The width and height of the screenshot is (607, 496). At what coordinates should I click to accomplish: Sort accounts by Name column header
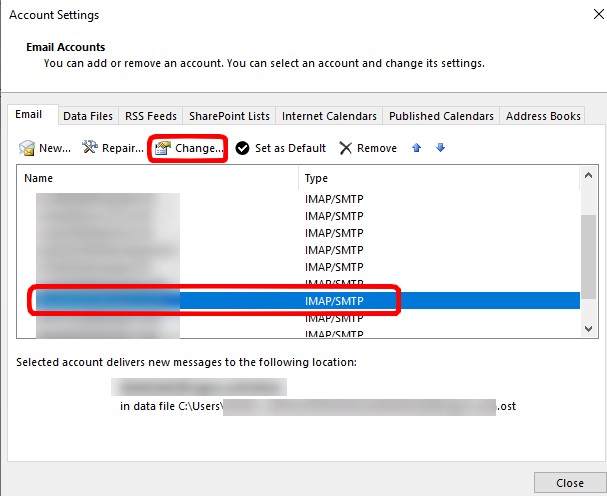click(160, 178)
